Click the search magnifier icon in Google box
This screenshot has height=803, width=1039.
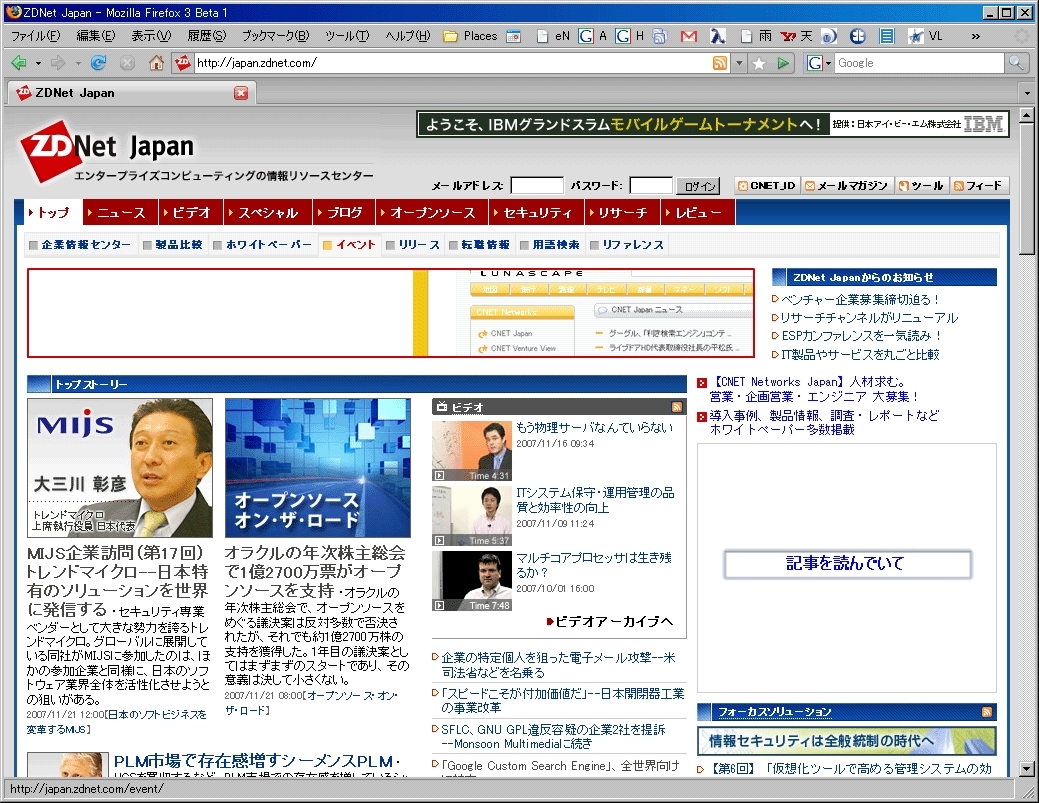tap(1016, 63)
